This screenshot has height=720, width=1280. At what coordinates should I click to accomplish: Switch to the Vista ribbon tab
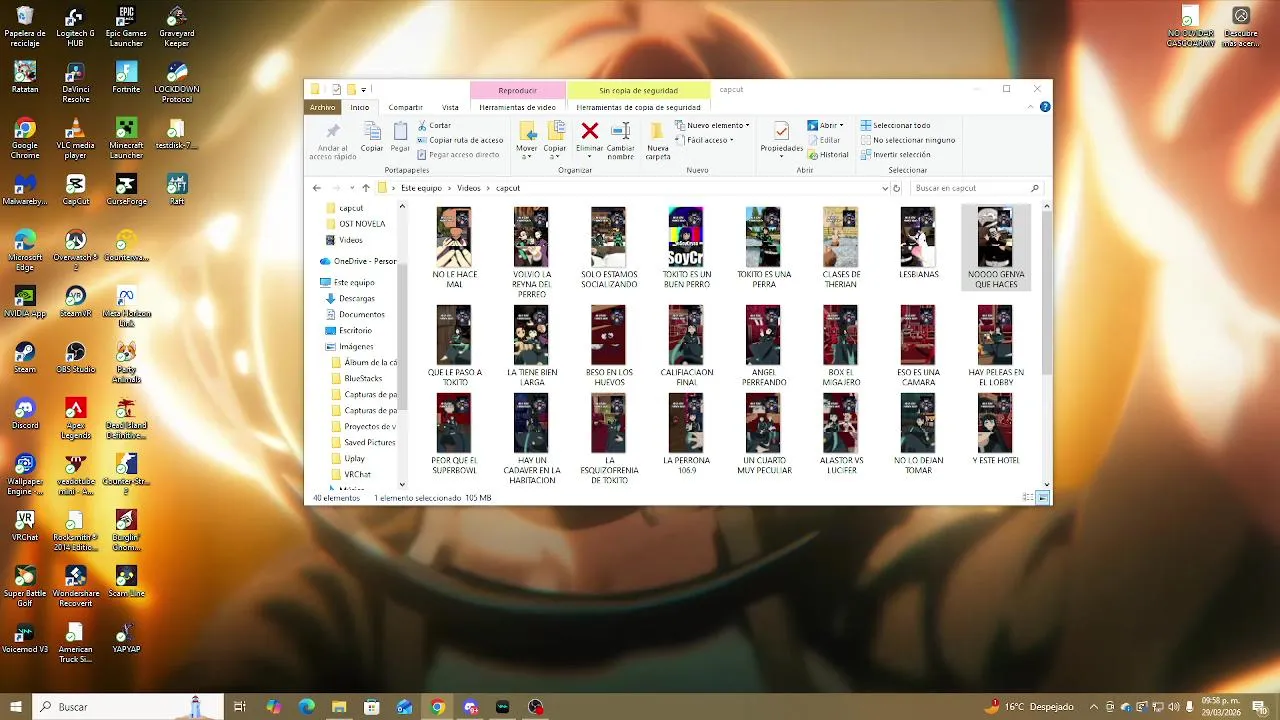tap(450, 107)
